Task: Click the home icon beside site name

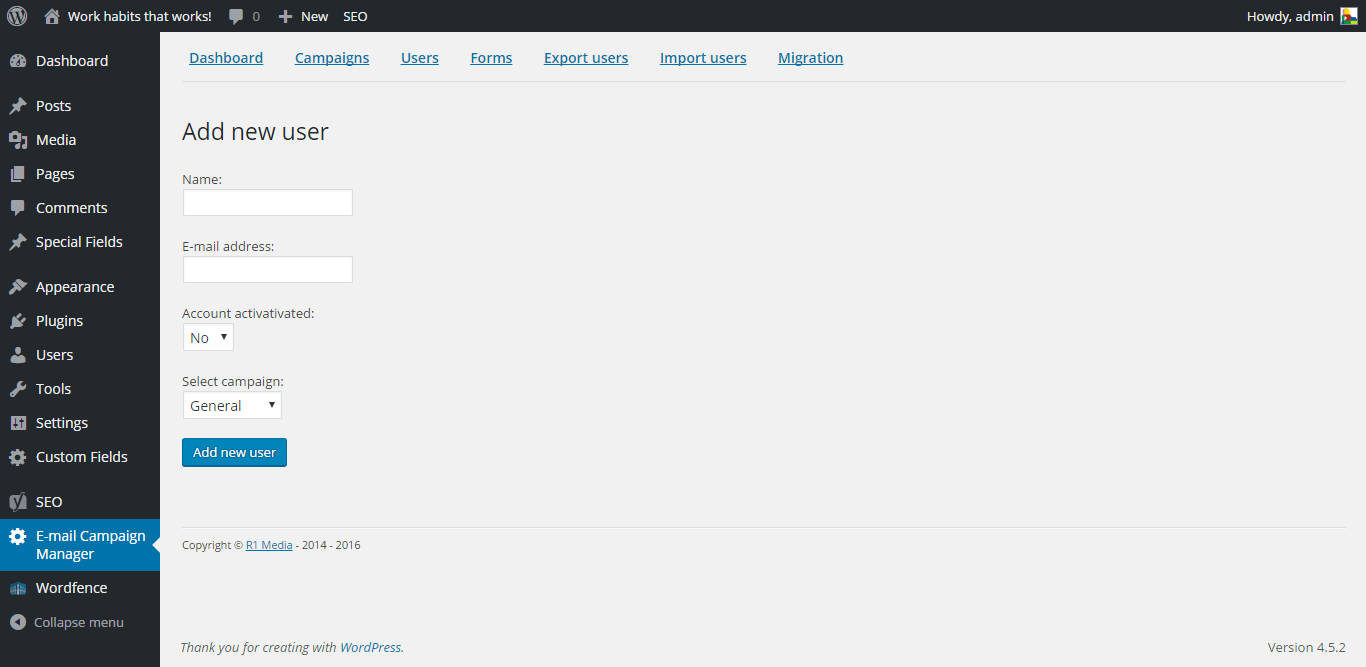Action: [x=52, y=16]
